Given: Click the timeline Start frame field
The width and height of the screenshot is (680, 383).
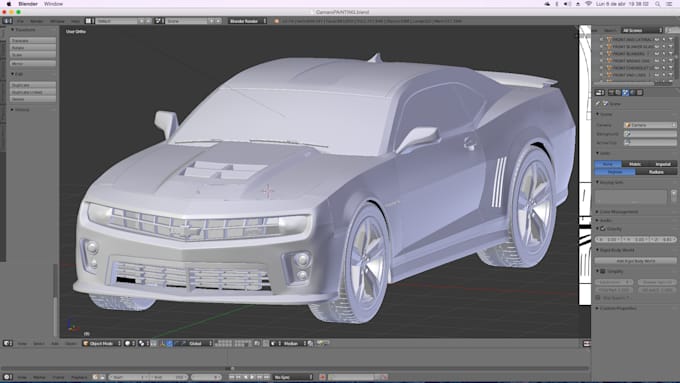Looking at the screenshot, I should pos(129,377).
